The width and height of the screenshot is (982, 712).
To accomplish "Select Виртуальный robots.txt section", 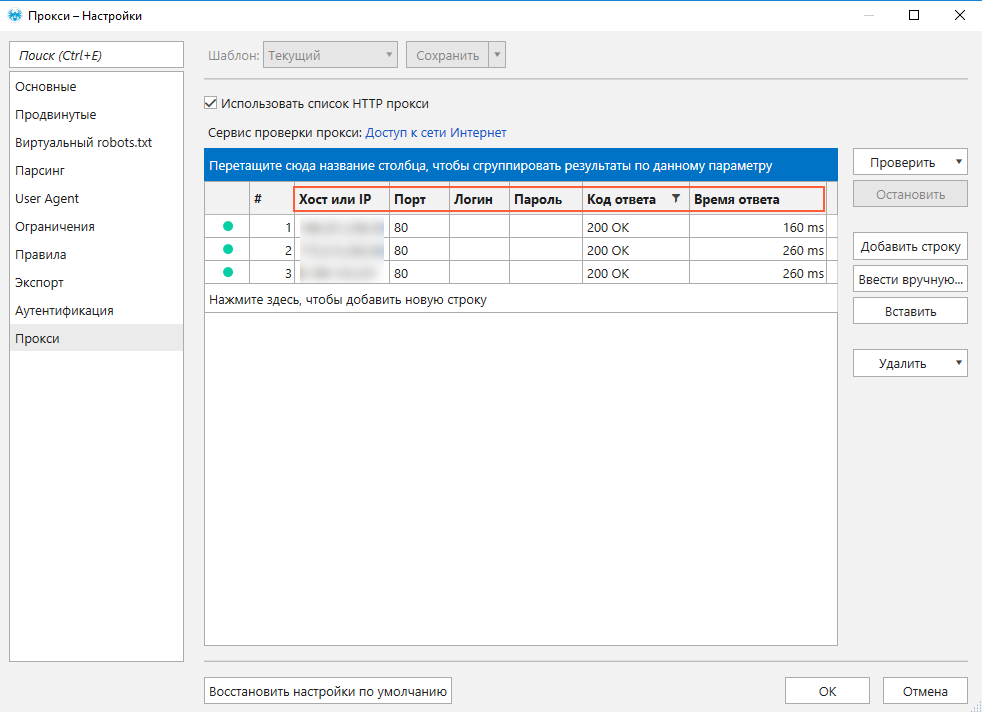I will coord(96,142).
